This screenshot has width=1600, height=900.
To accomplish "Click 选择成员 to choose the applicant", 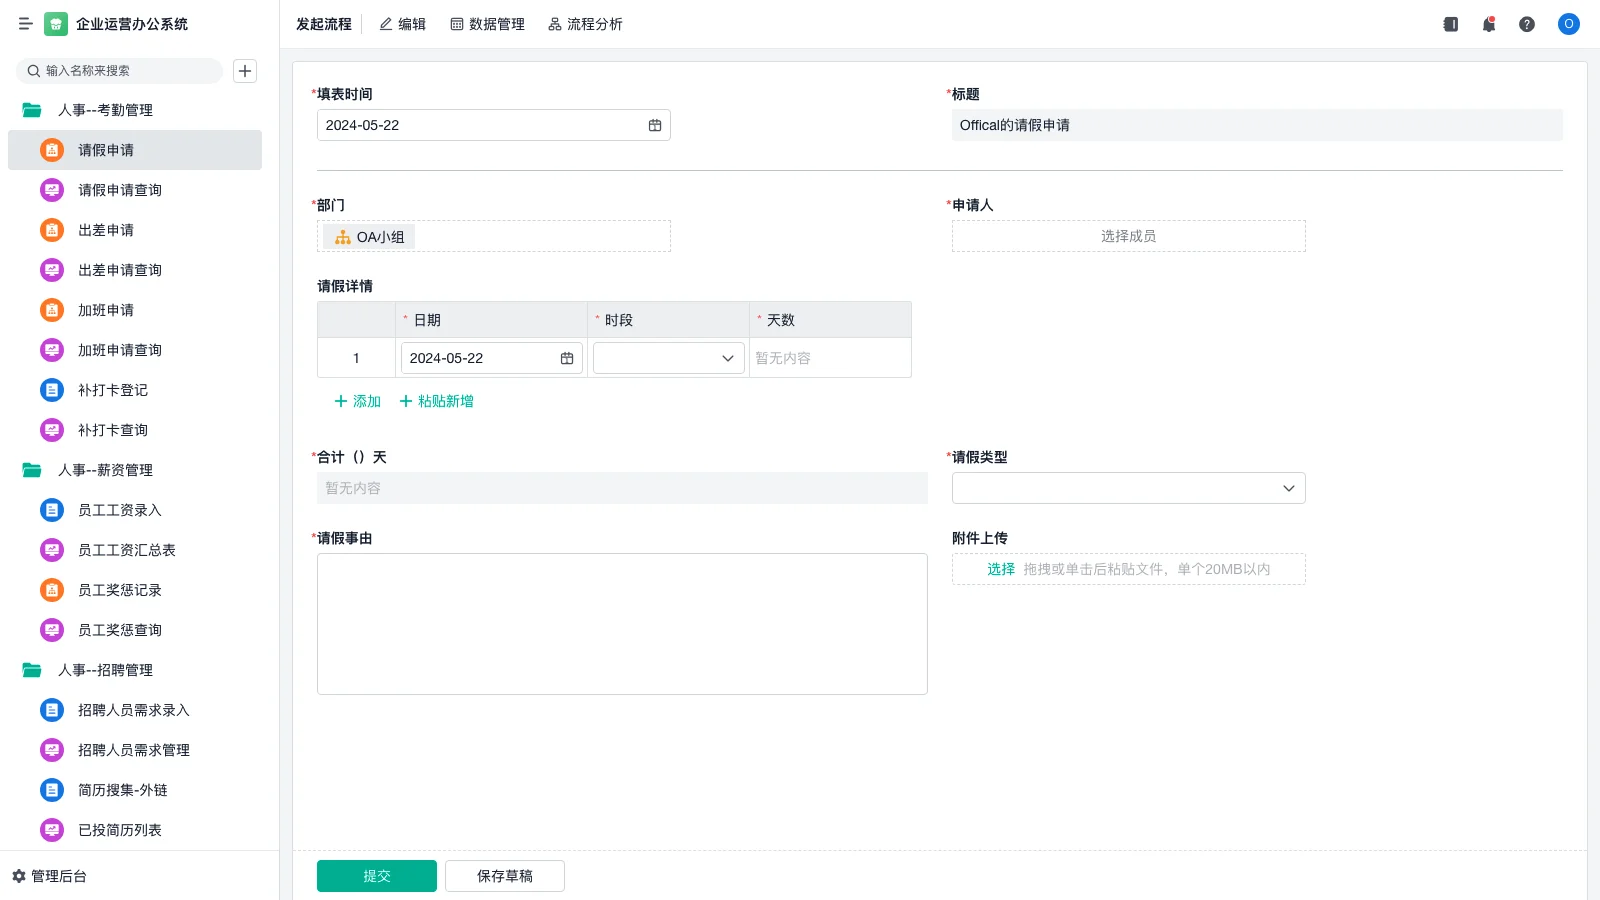I will click(1127, 236).
